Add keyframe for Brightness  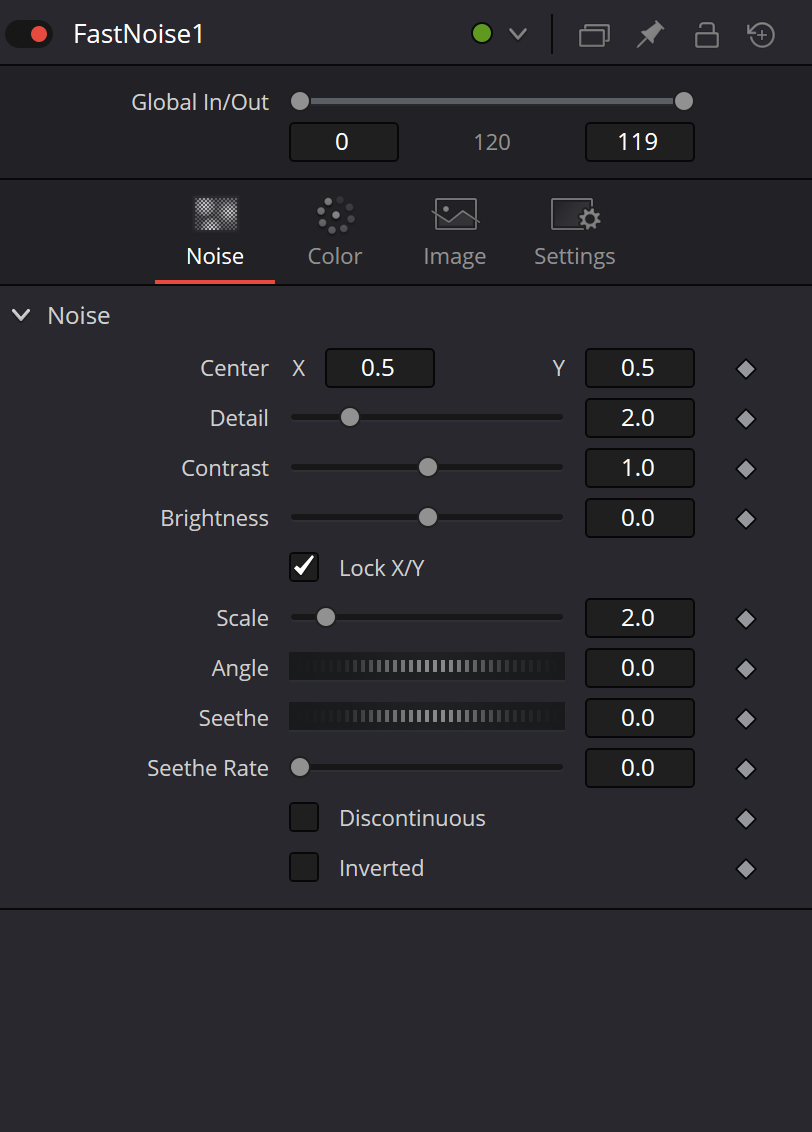click(746, 518)
